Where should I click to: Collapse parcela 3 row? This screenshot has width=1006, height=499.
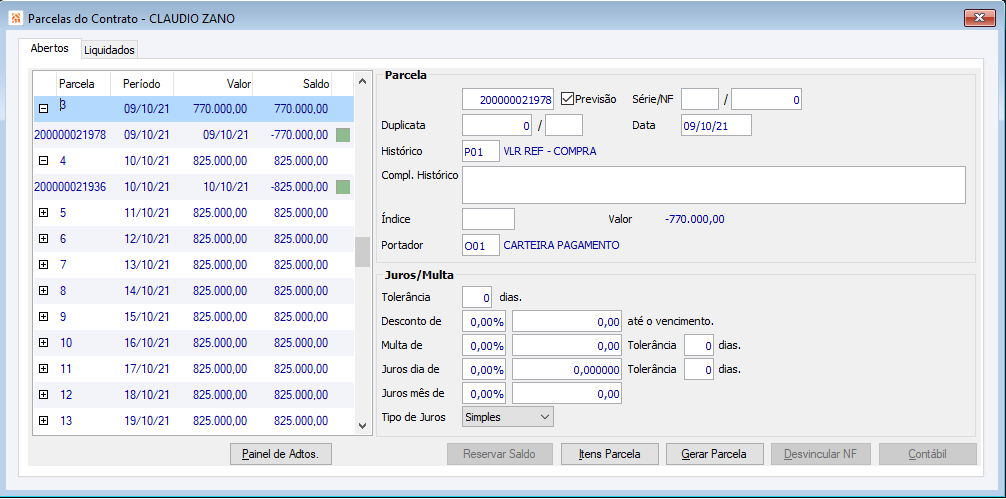(x=44, y=108)
